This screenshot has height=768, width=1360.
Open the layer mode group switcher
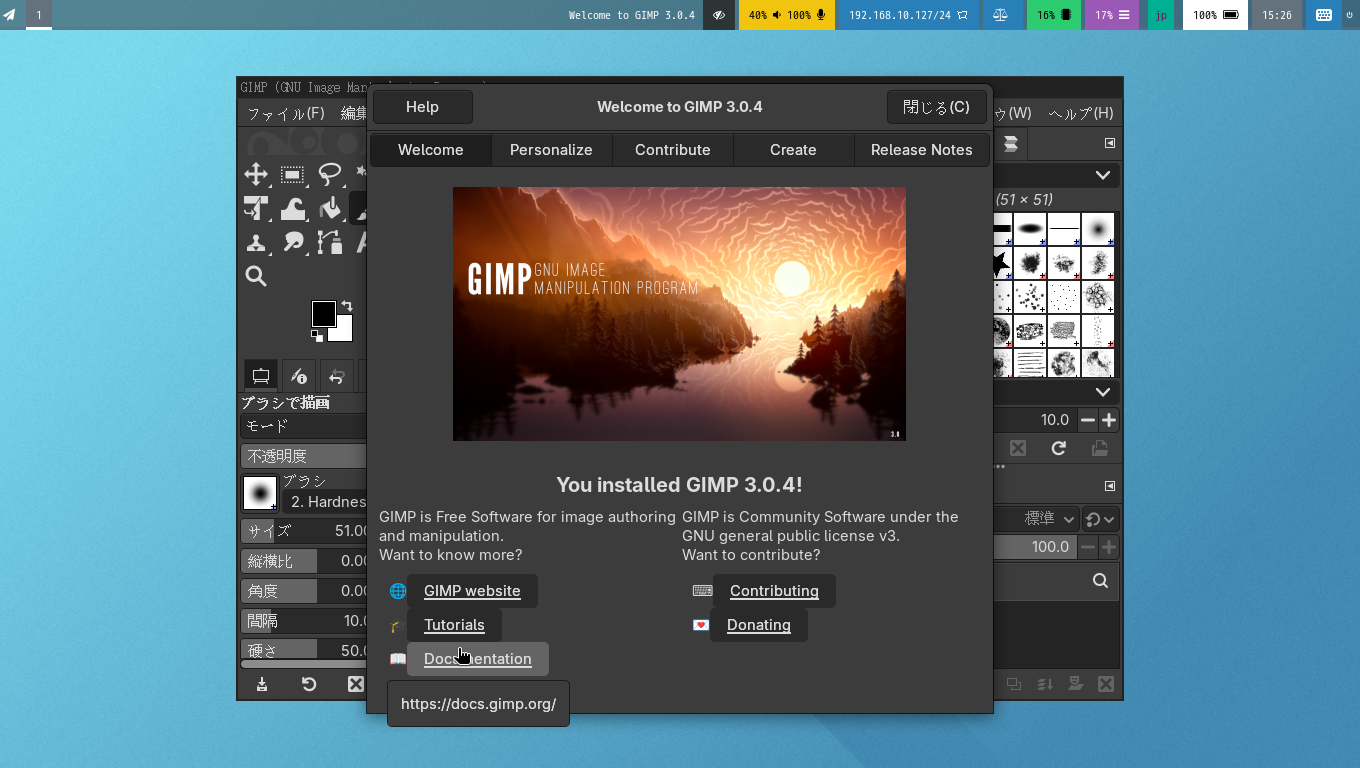[1100, 519]
